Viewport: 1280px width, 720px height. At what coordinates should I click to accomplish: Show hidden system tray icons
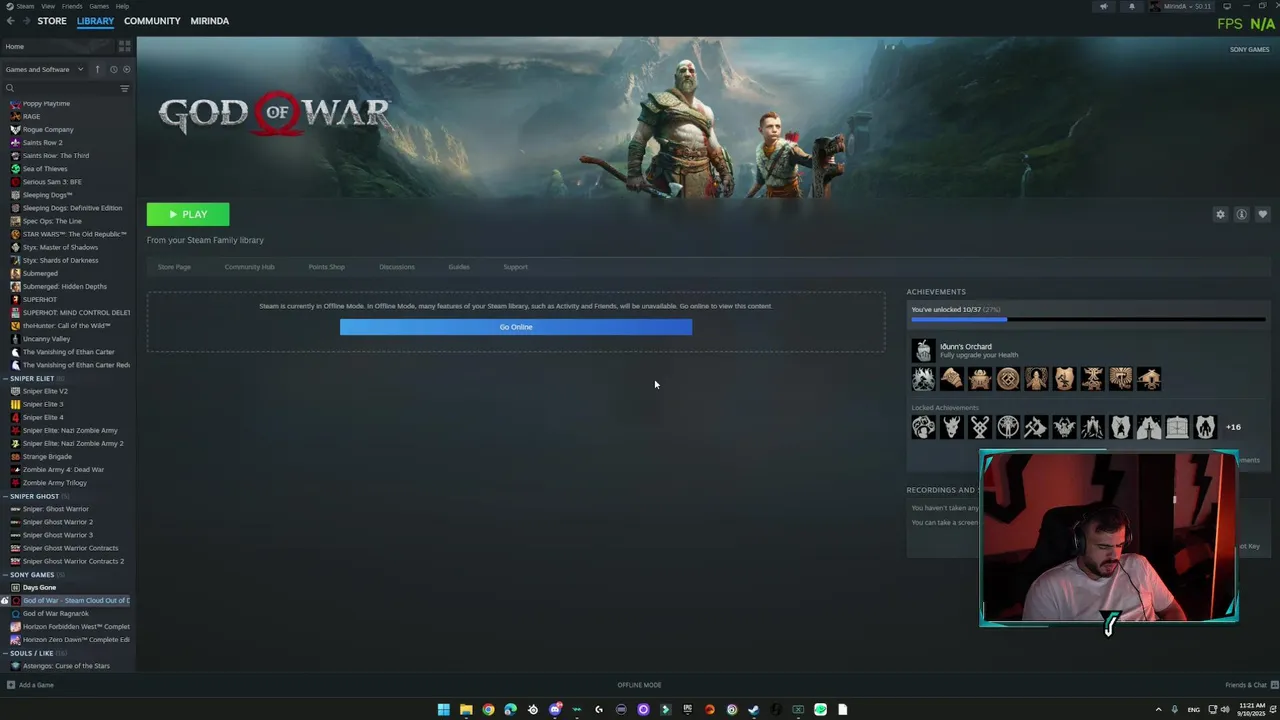[1159, 709]
